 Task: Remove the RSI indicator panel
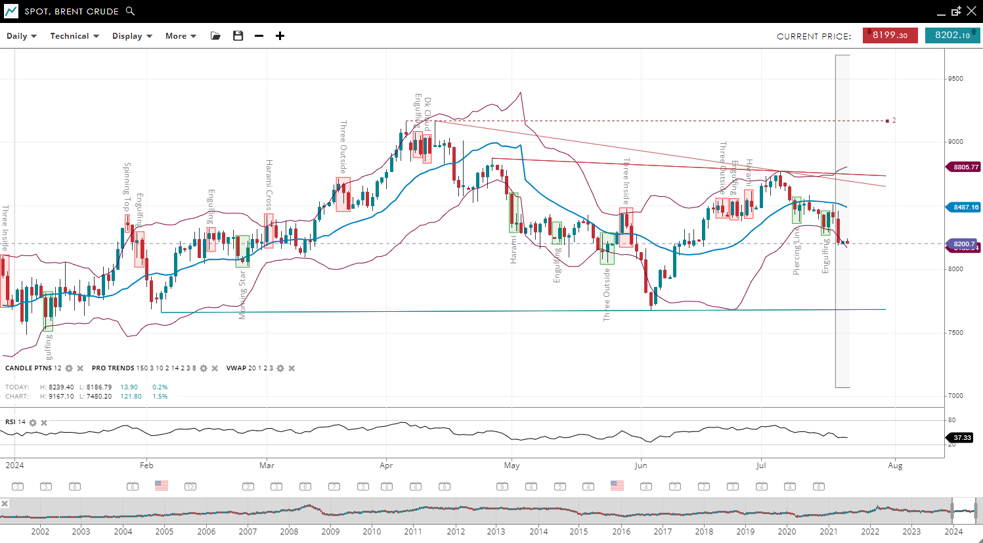[44, 423]
